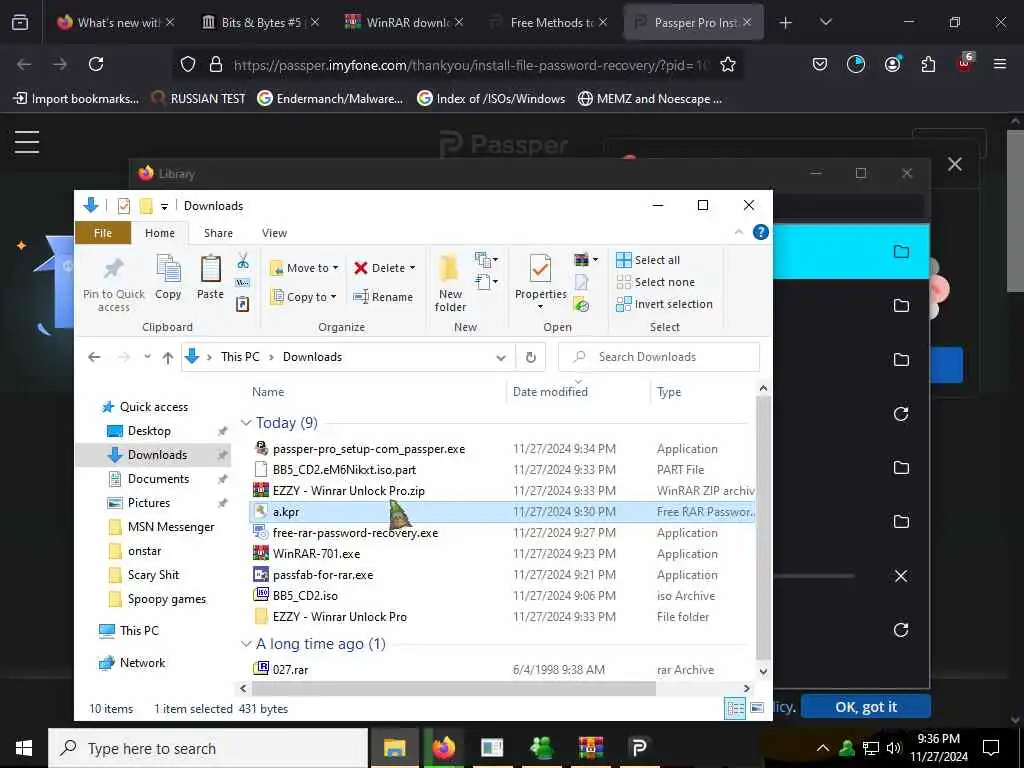The image size is (1024, 768).
Task: Open WinRAR from the taskbar
Action: [590, 748]
